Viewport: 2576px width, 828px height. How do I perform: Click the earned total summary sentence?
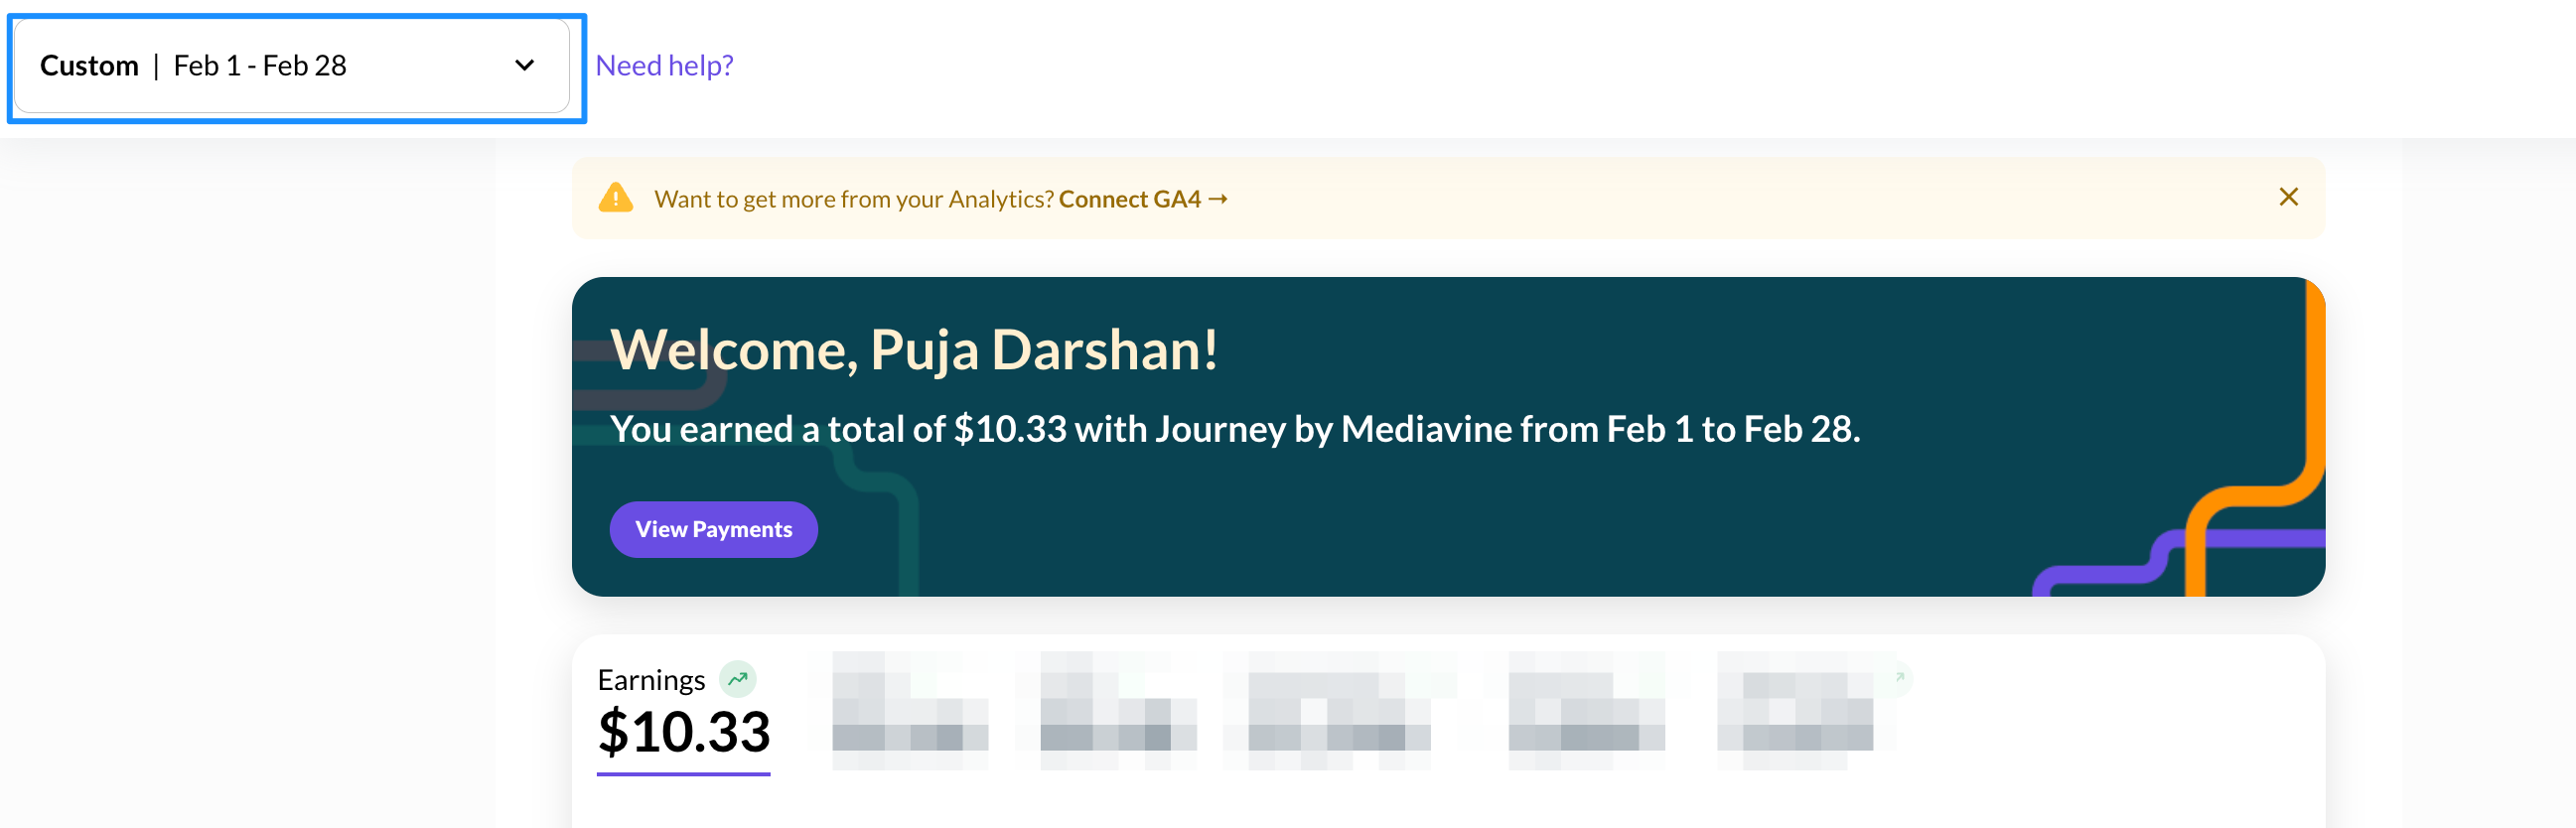click(x=1234, y=429)
